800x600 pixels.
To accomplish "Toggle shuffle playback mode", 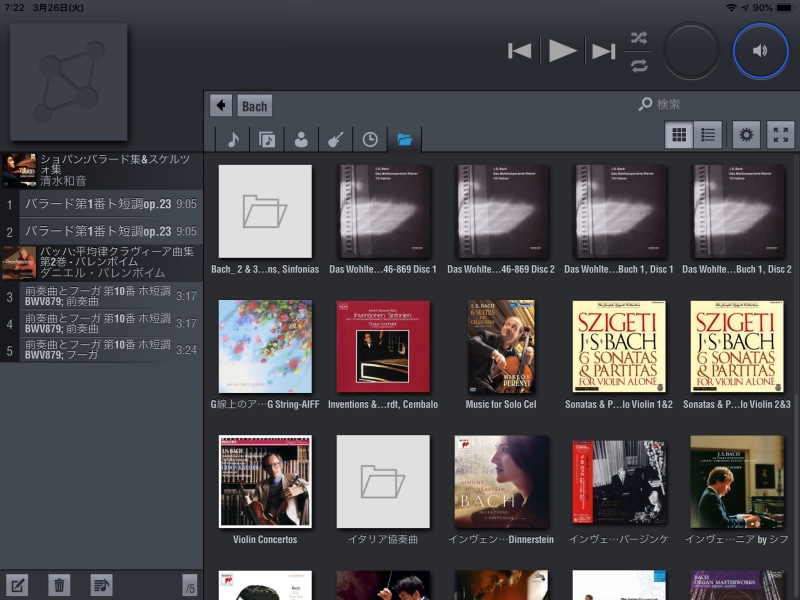I will [639, 38].
